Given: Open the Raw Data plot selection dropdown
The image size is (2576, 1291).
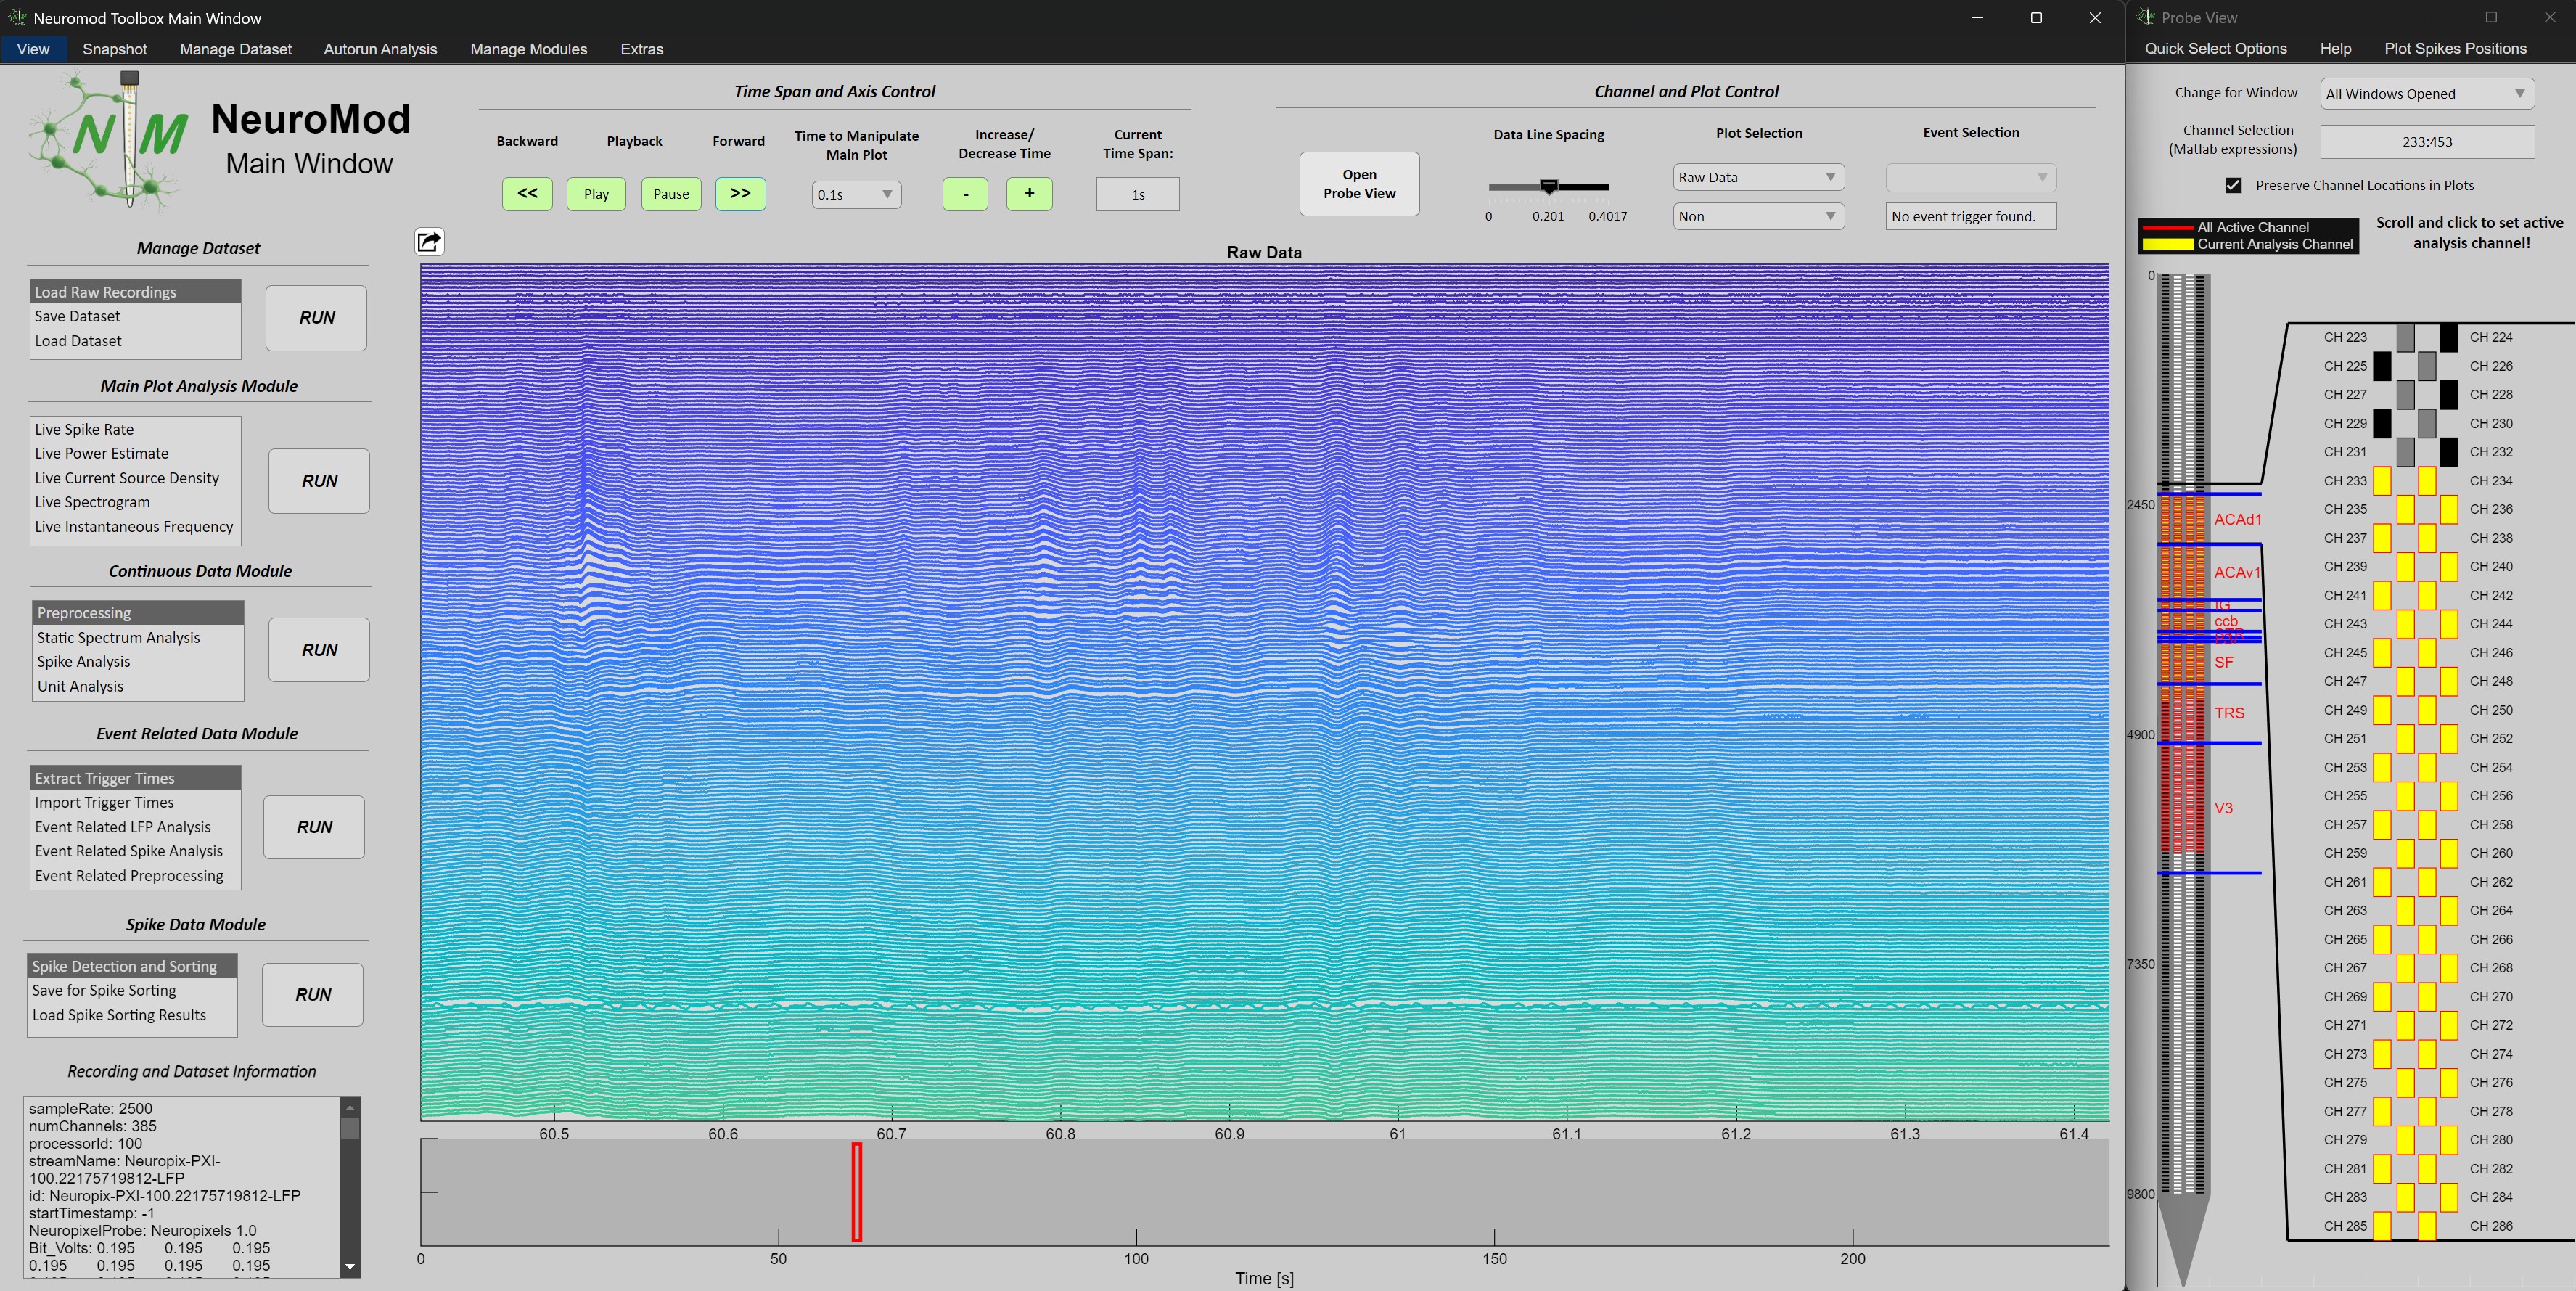Looking at the screenshot, I should pyautogui.click(x=1759, y=177).
